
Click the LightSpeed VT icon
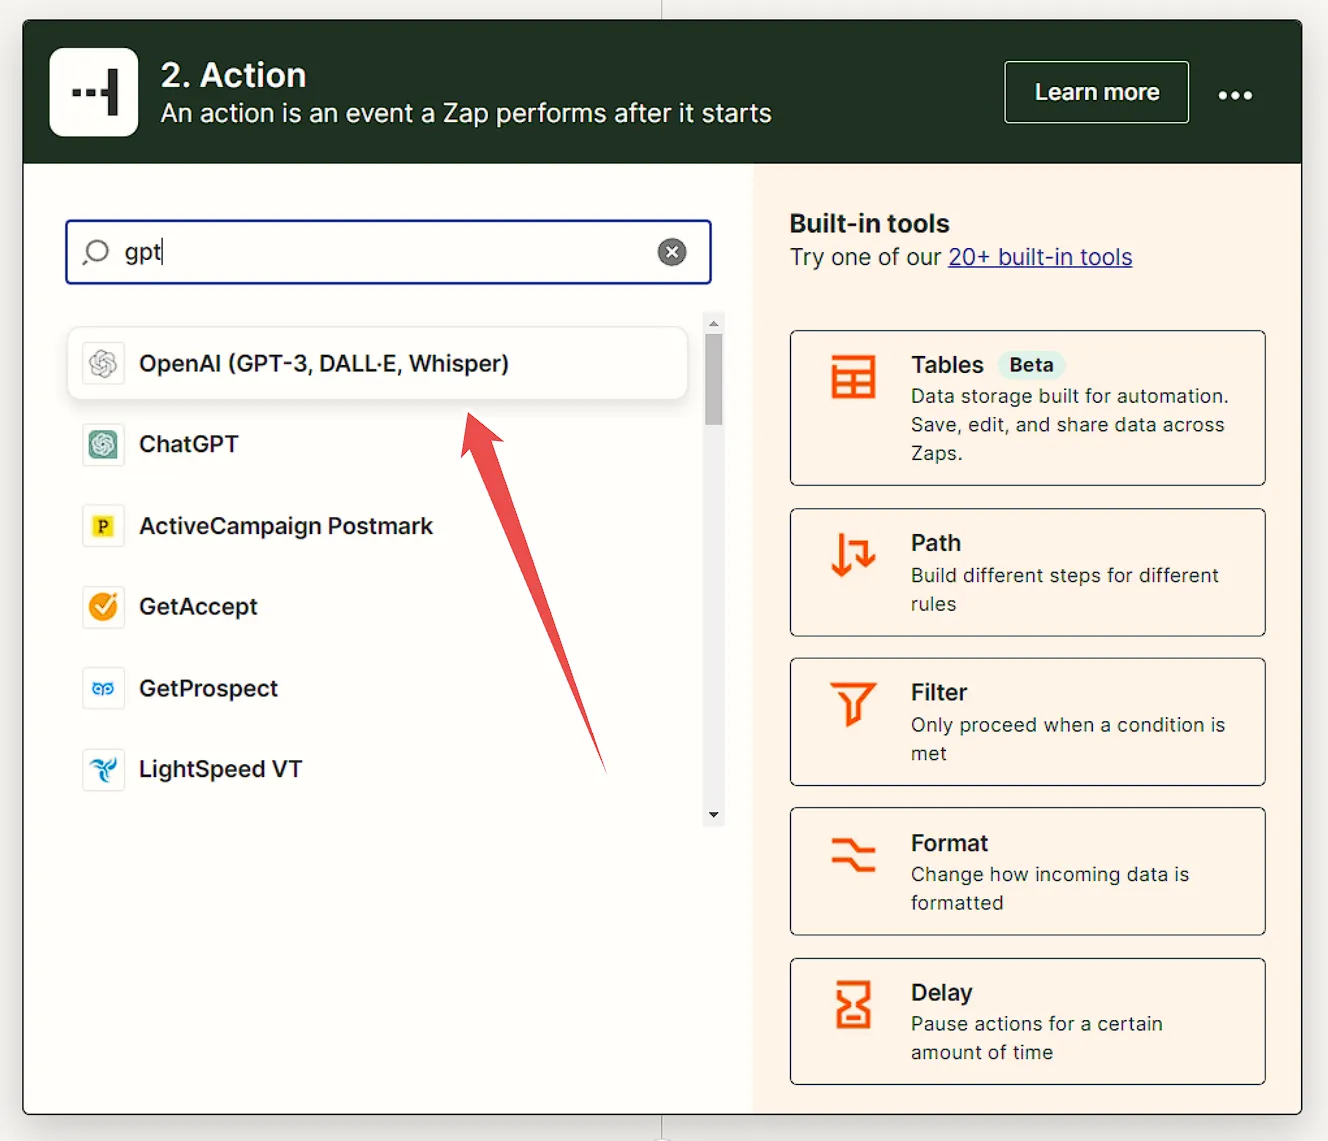(103, 769)
